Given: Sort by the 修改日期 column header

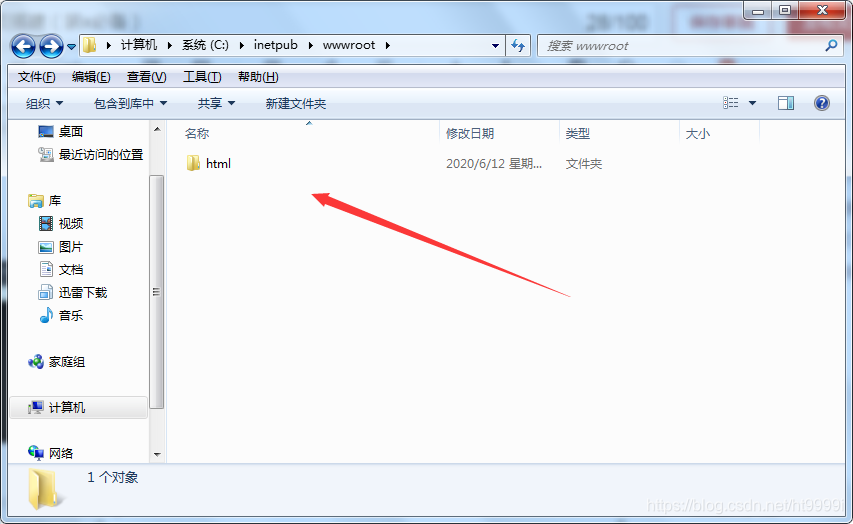Looking at the screenshot, I should [x=470, y=133].
